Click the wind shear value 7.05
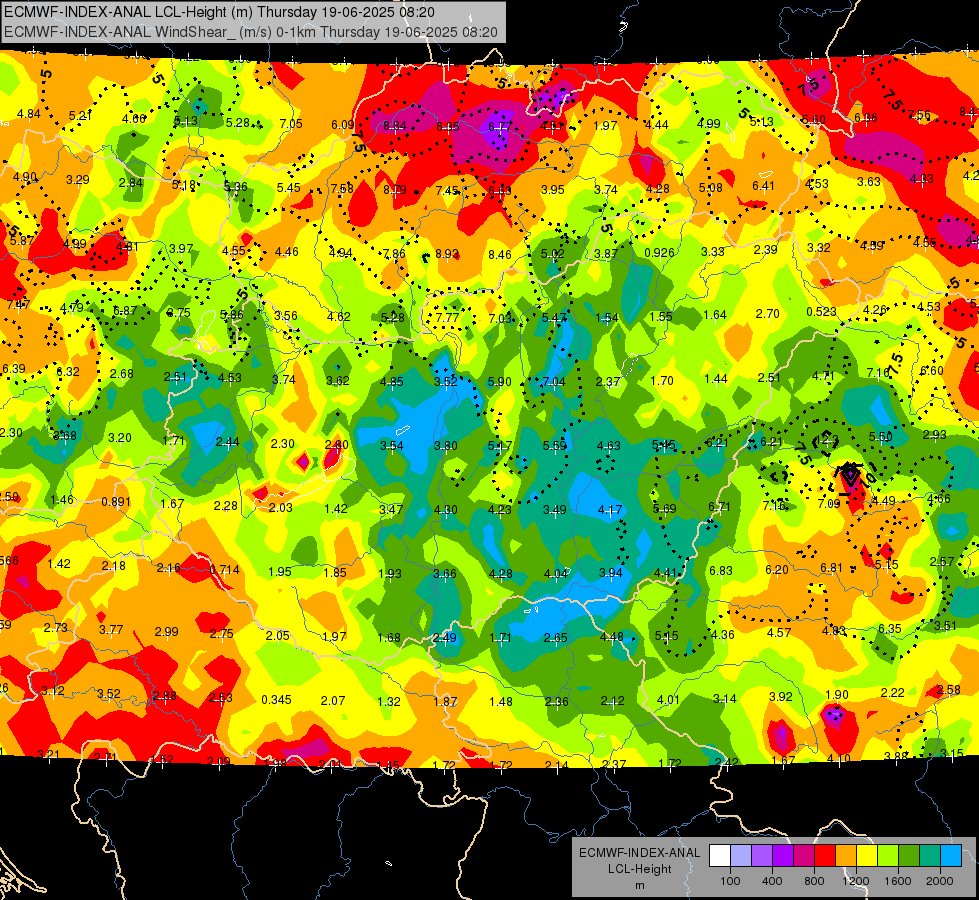Screen dimensions: 979x900 pos(291,124)
